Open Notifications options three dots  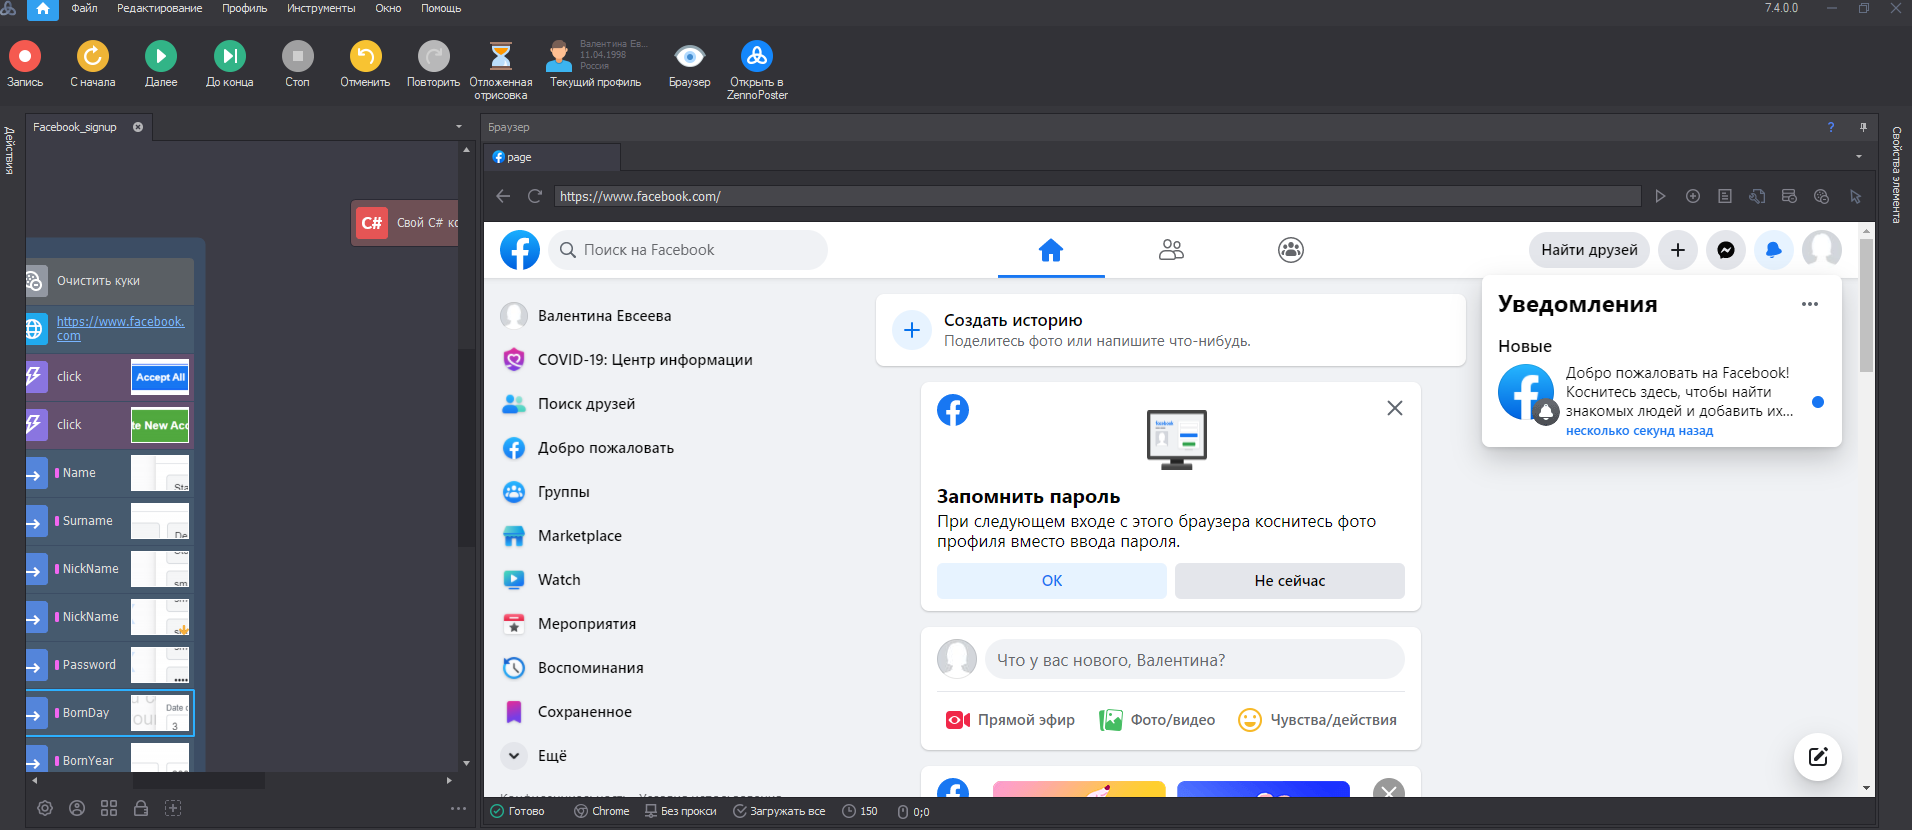click(x=1810, y=304)
